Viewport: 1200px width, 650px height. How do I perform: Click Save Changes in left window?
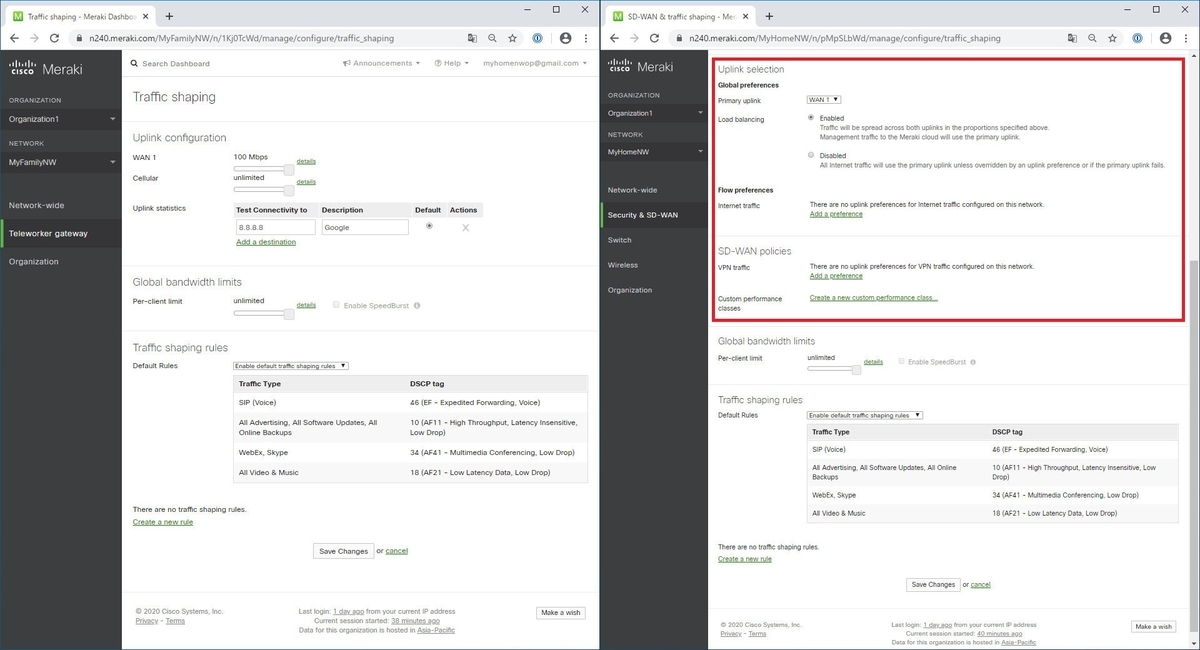(x=343, y=551)
